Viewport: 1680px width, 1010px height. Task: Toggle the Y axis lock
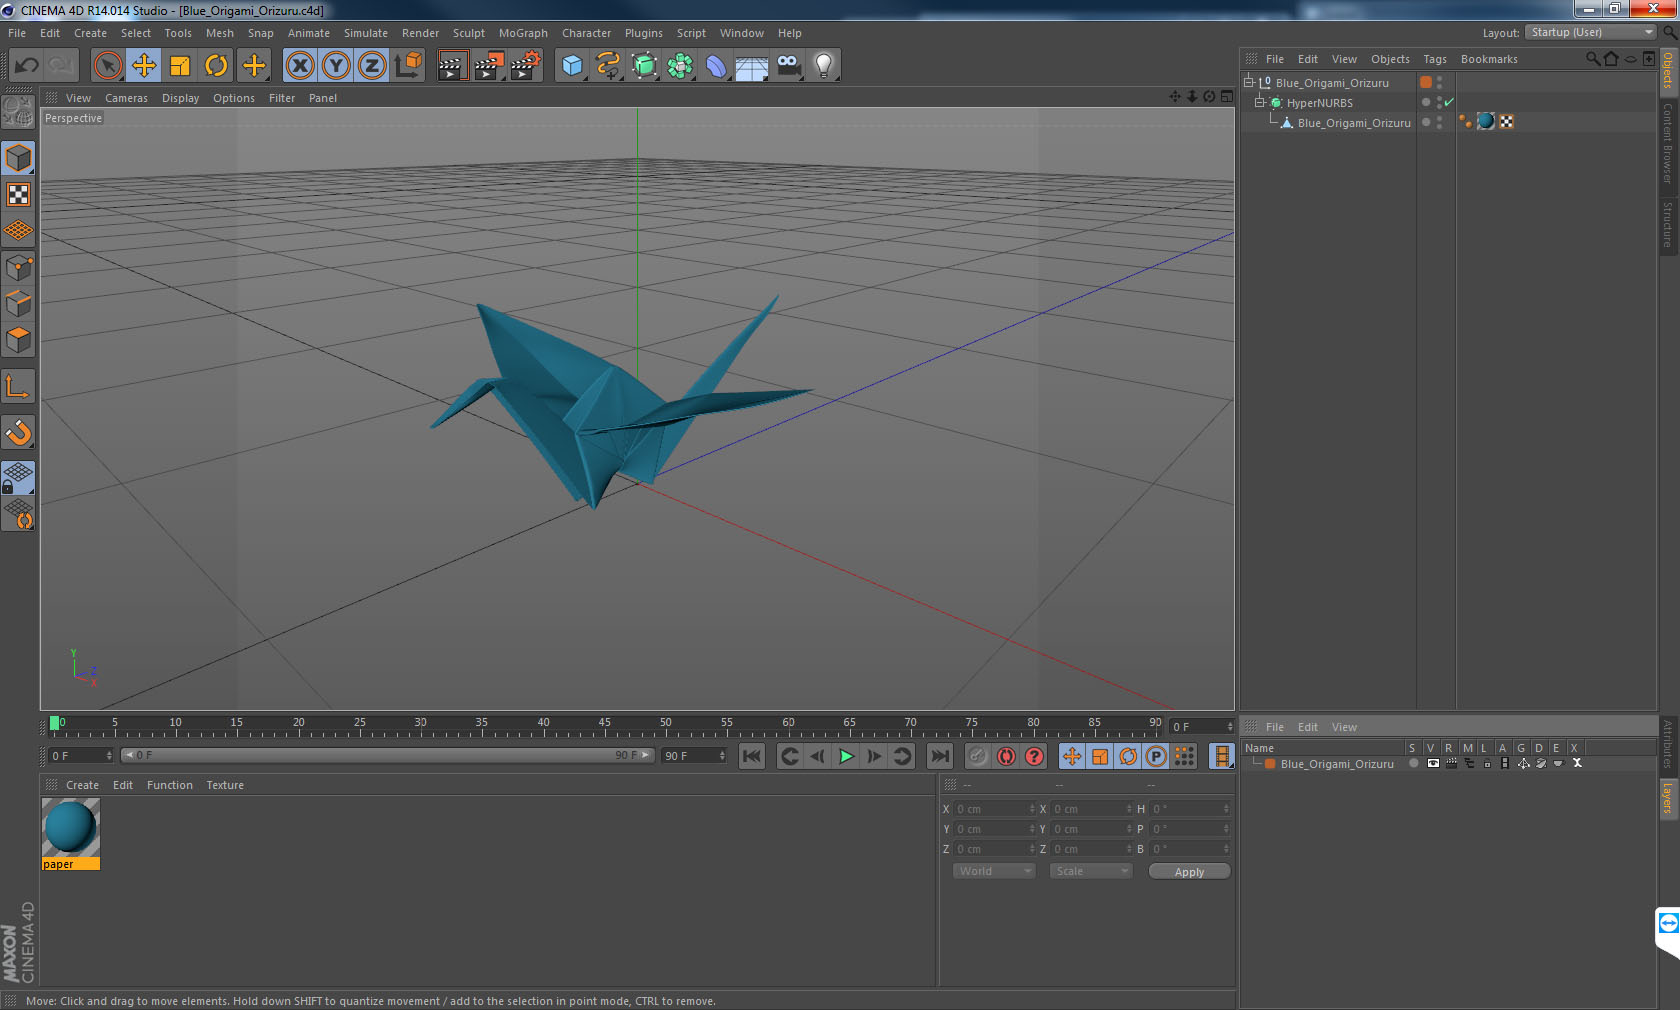pos(336,66)
